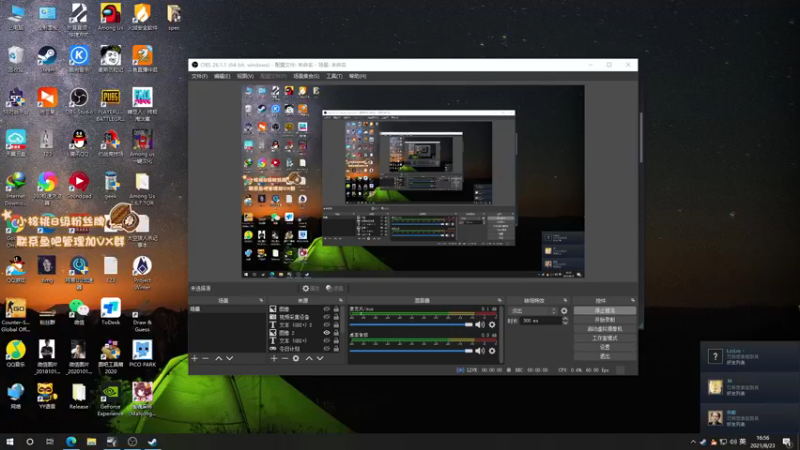Launch Counter-Strike Global Offensive shortcut
Image resolution: width=800 pixels, height=450 pixels.
16,314
